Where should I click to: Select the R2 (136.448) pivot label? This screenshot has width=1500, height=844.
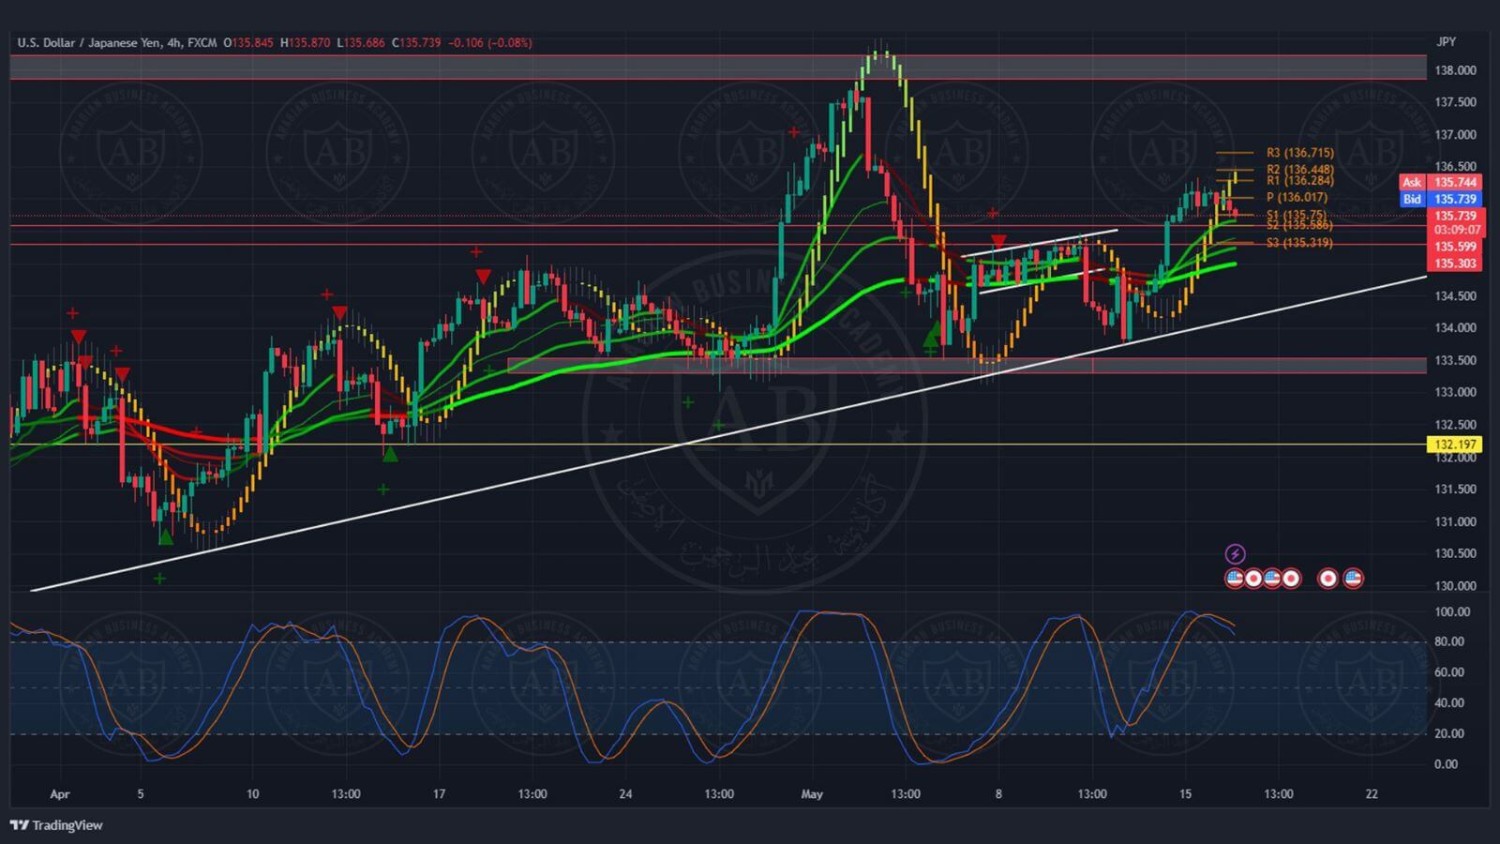1299,170
